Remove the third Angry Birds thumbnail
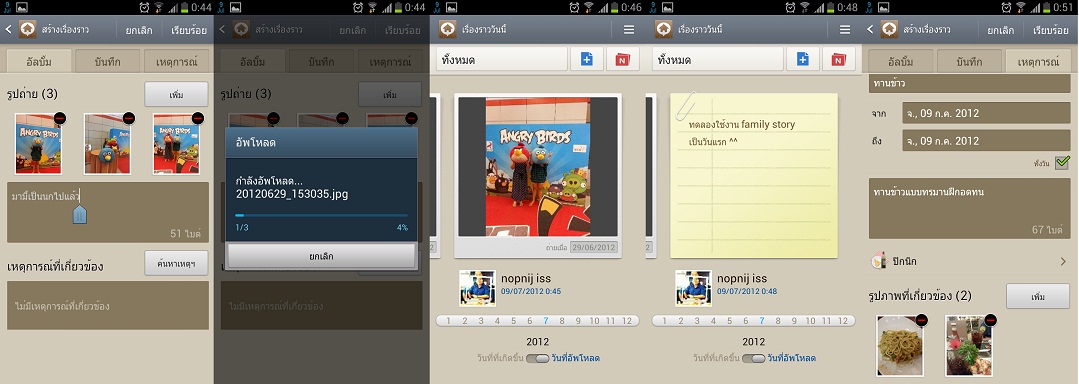Viewport: 1079px width, 384px height. point(197,118)
